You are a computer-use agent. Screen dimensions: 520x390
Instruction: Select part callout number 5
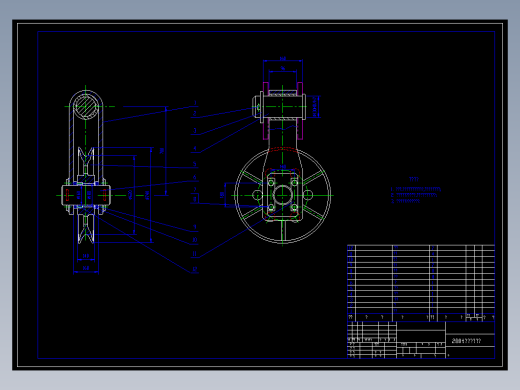[195, 164]
